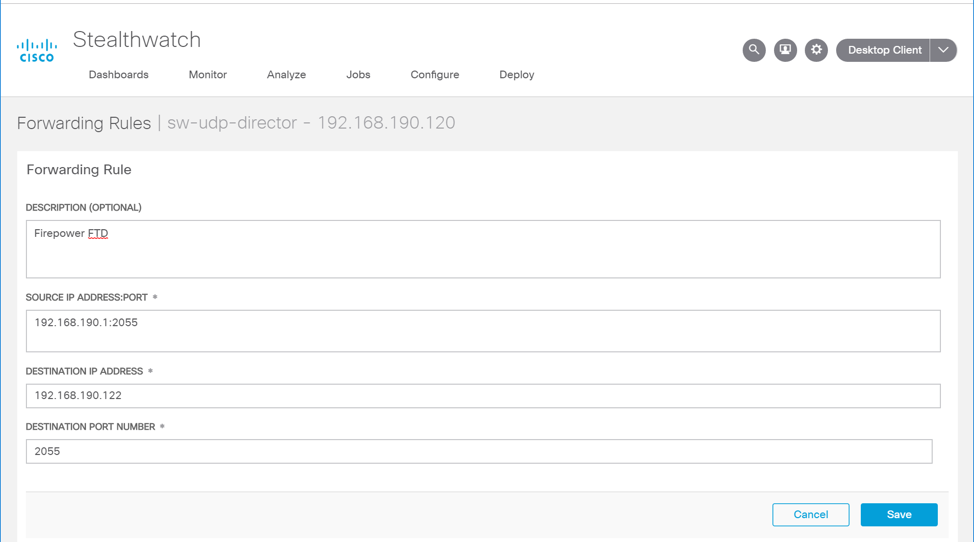Click the Forwarding Rules heading

84,123
